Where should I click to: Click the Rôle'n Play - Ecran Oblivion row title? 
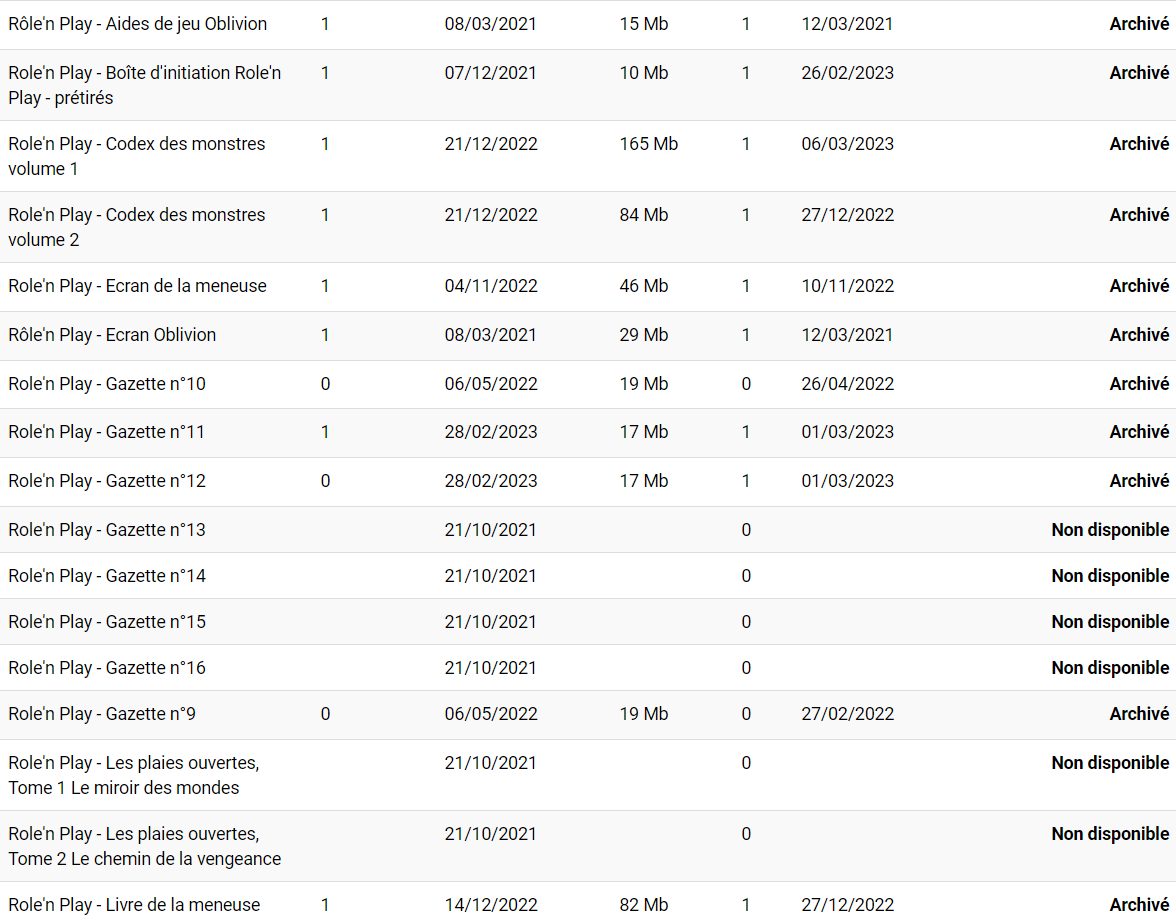pos(112,335)
